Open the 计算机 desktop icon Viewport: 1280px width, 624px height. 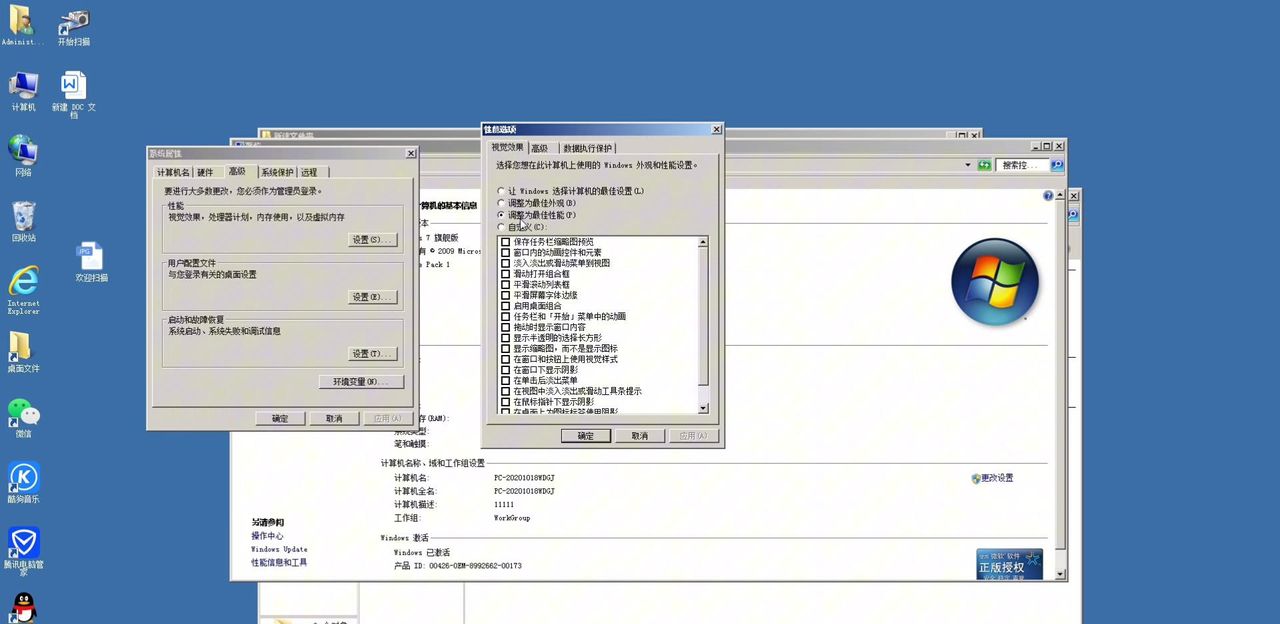(x=23, y=91)
